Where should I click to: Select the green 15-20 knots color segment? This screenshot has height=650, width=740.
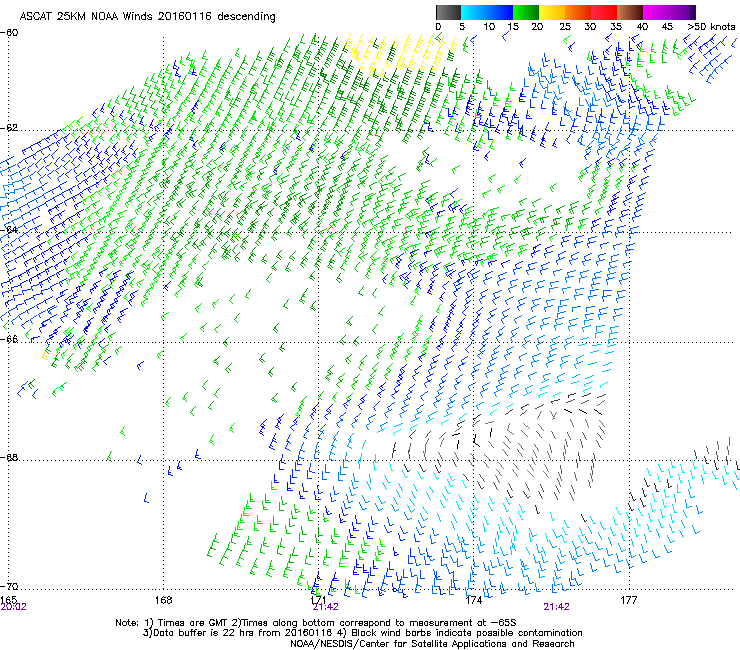tap(526, 12)
